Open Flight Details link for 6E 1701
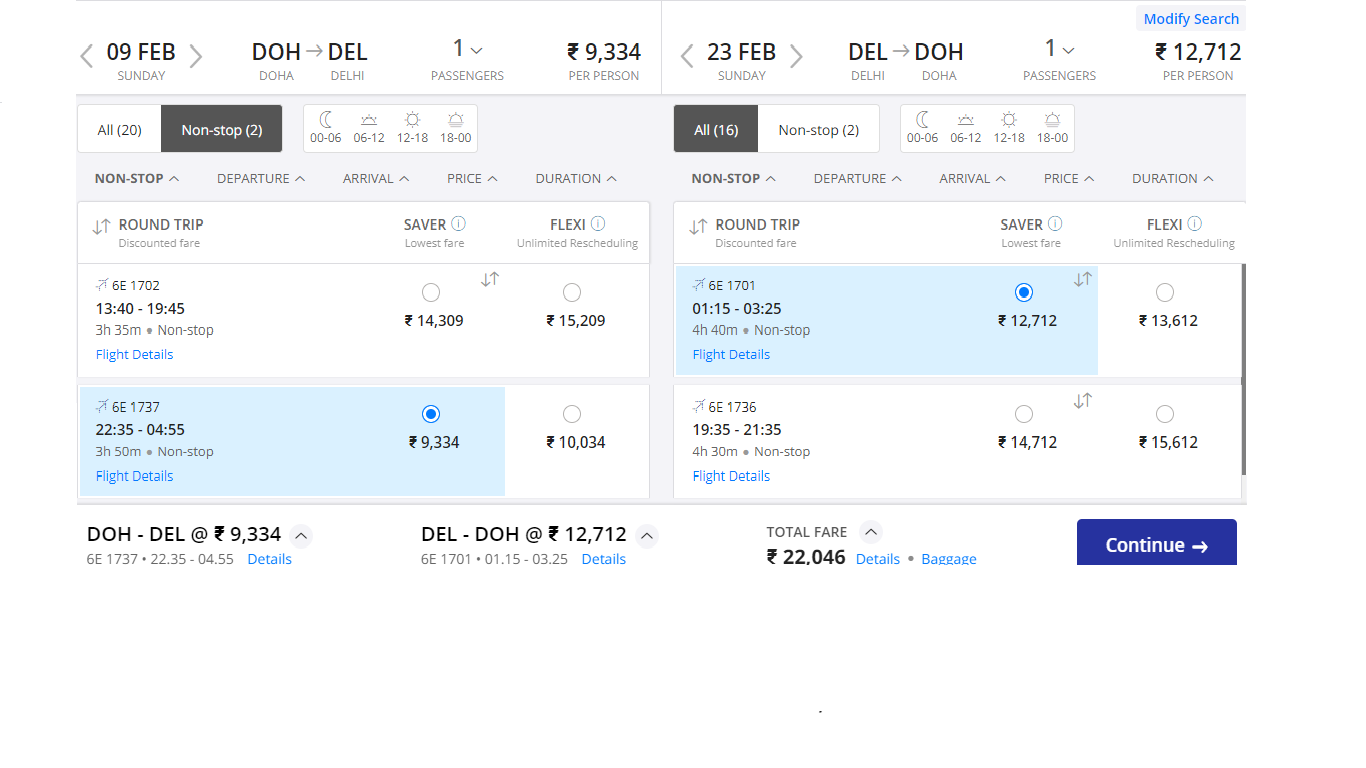 click(731, 354)
